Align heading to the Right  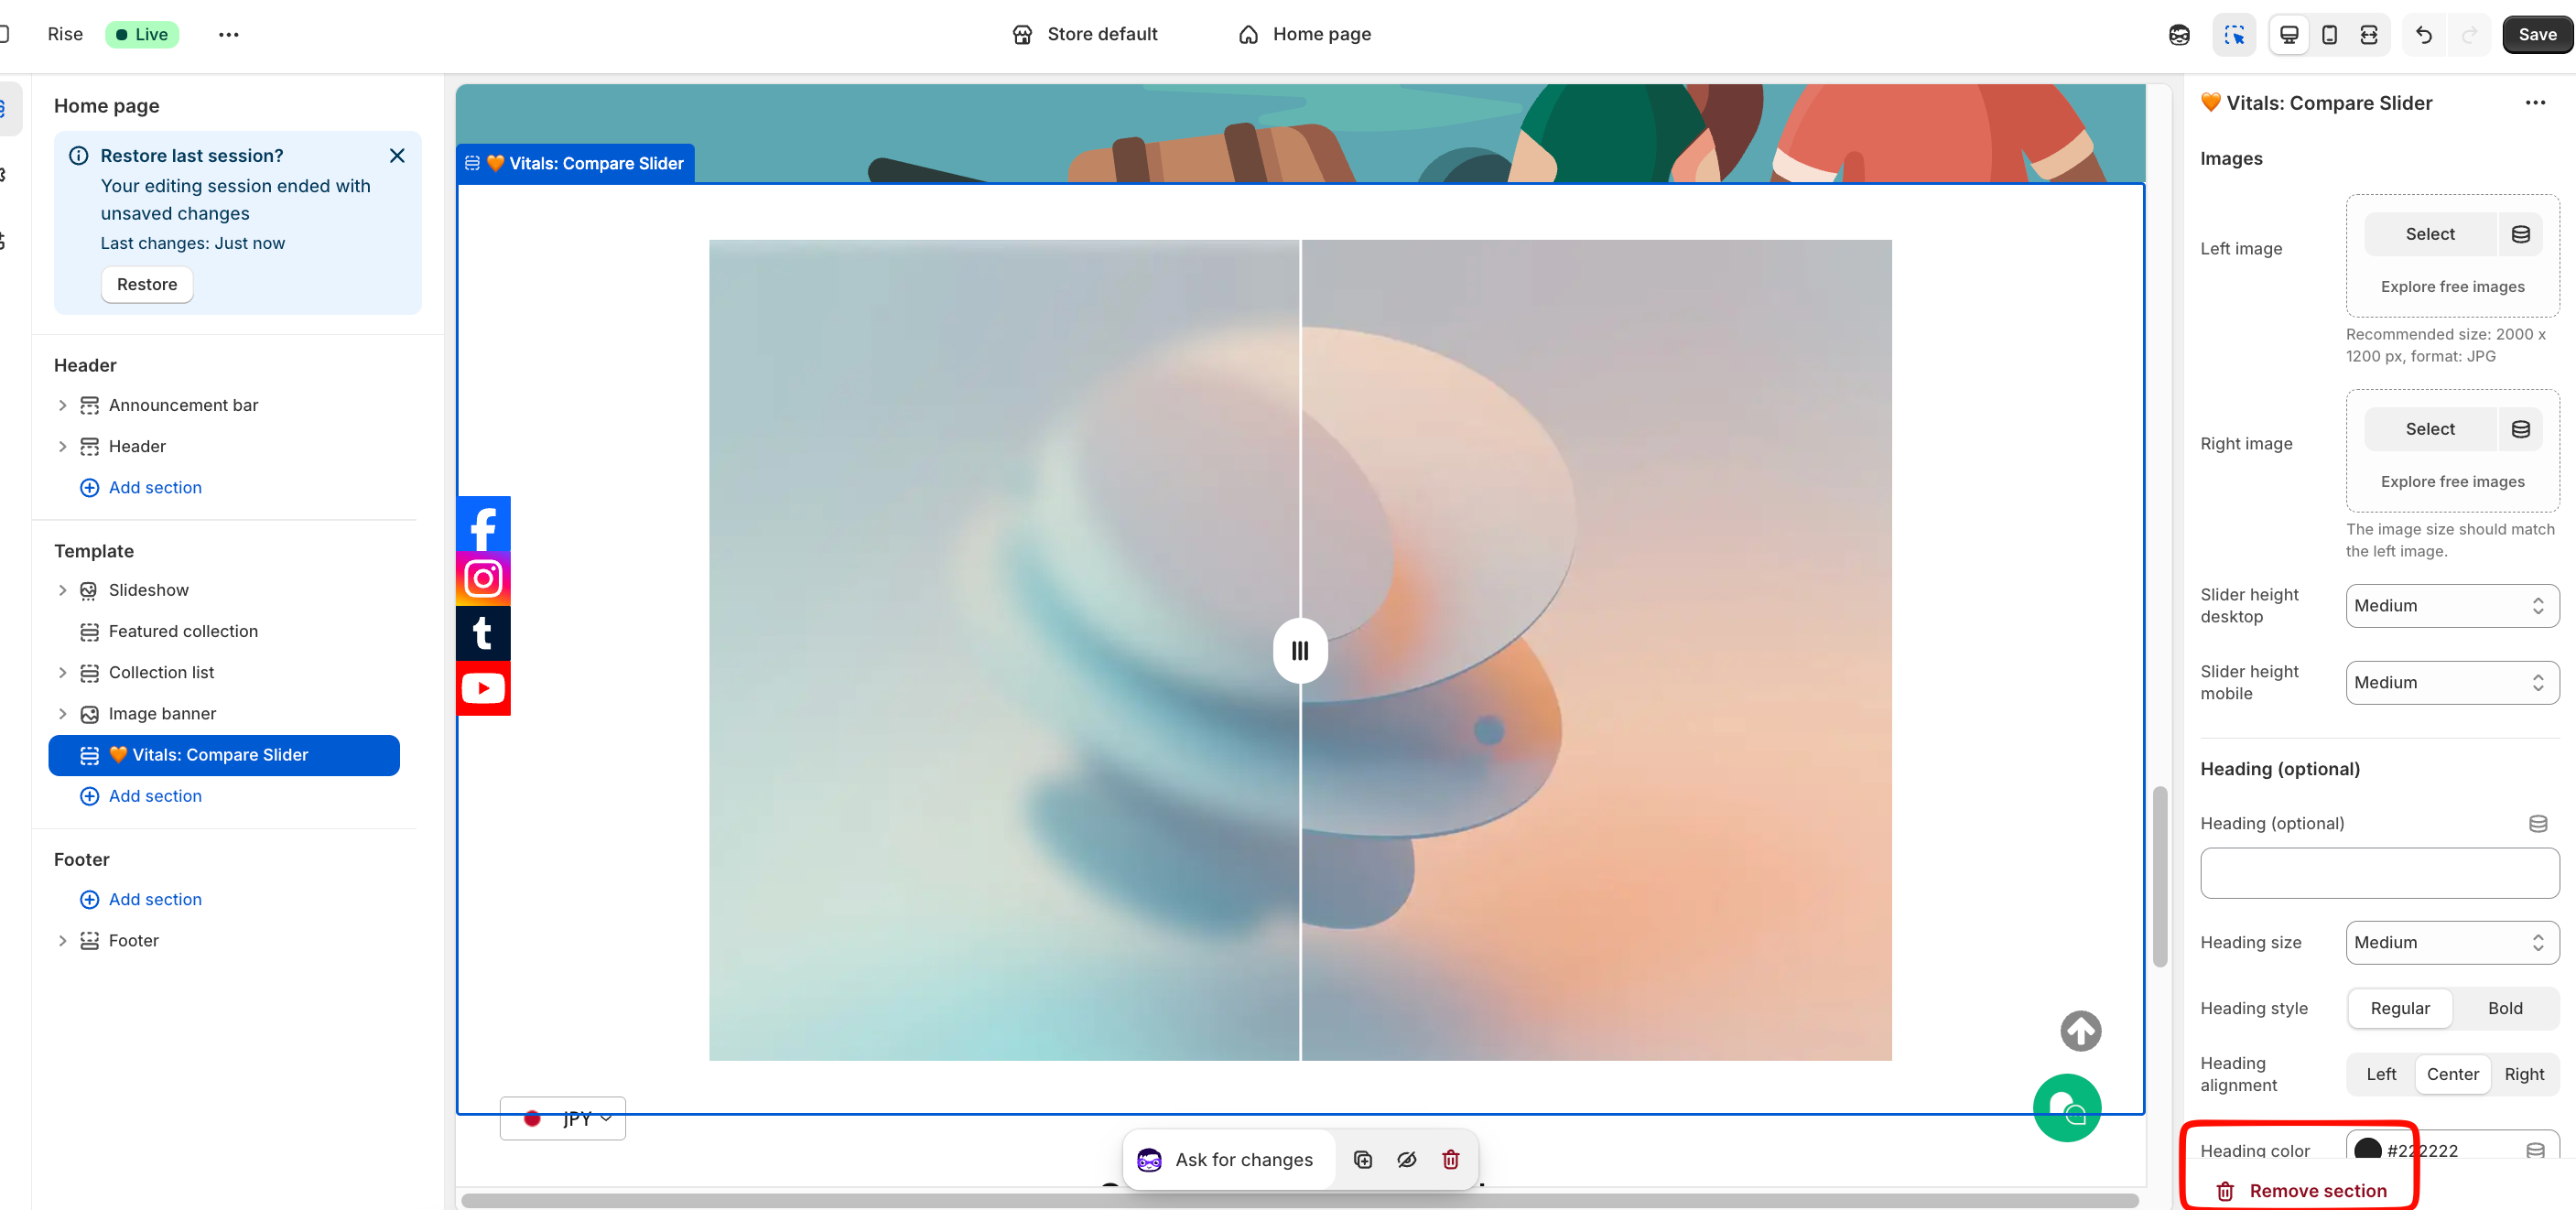pyautogui.click(x=2523, y=1074)
